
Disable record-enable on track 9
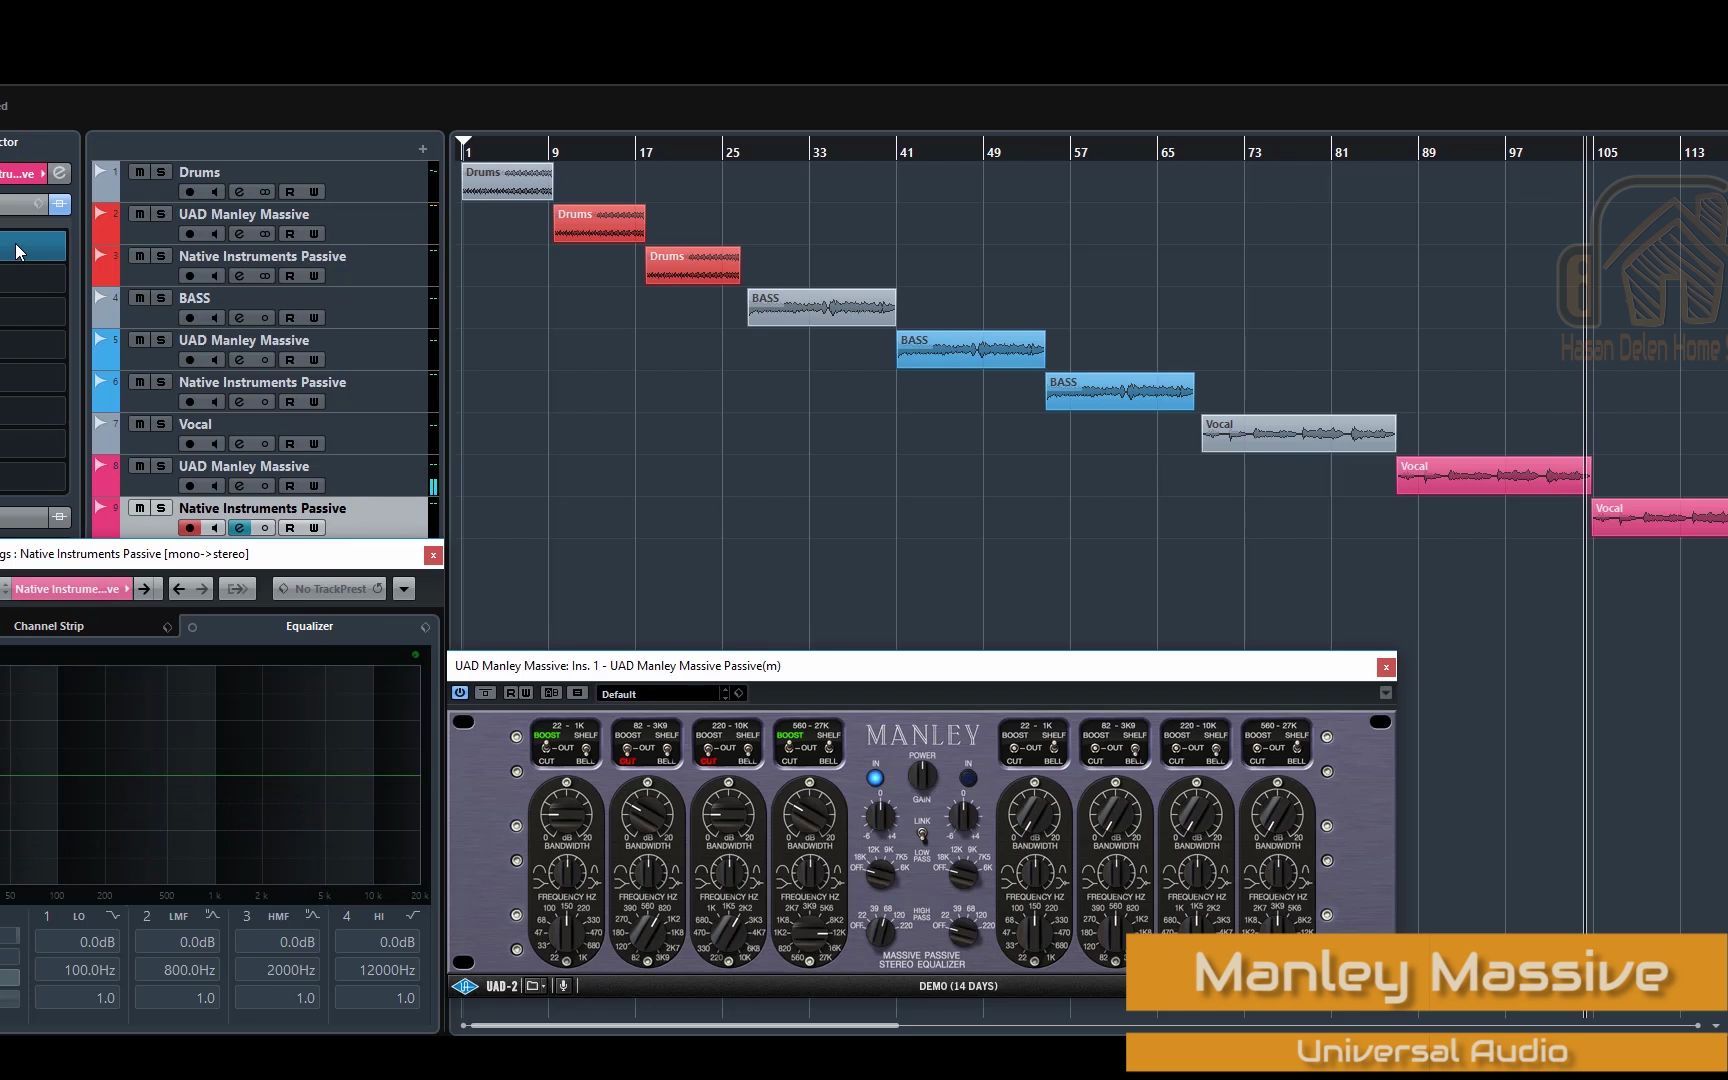click(189, 528)
